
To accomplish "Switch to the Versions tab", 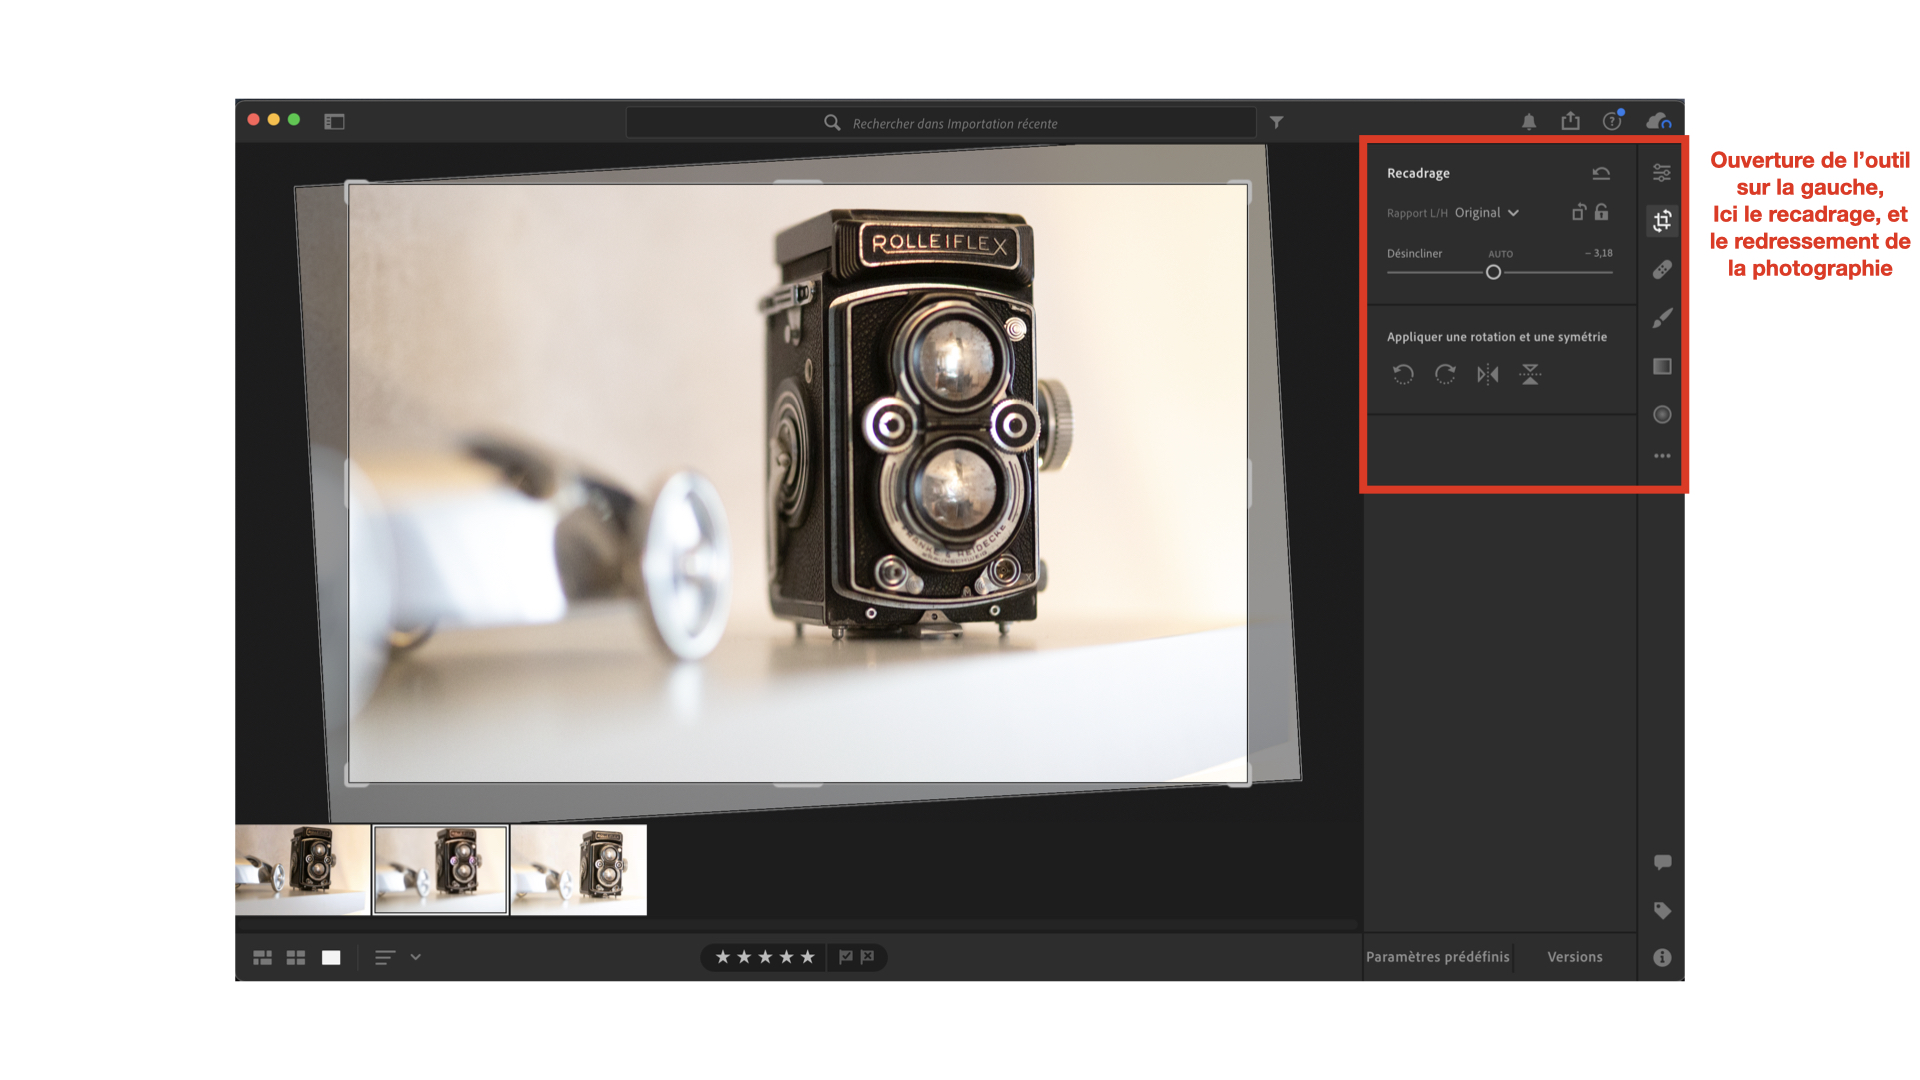I will (x=1574, y=957).
